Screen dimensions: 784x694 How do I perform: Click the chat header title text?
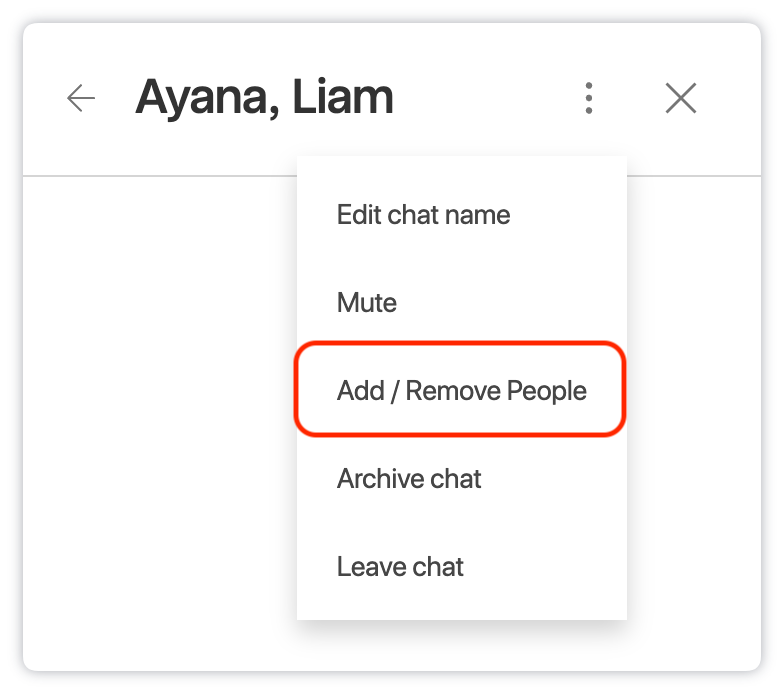click(x=264, y=98)
